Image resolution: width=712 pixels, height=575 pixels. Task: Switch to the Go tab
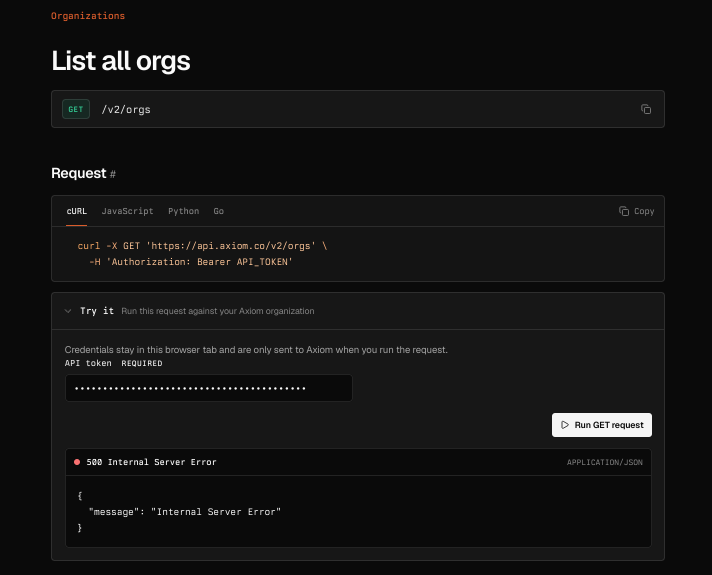coord(218,211)
